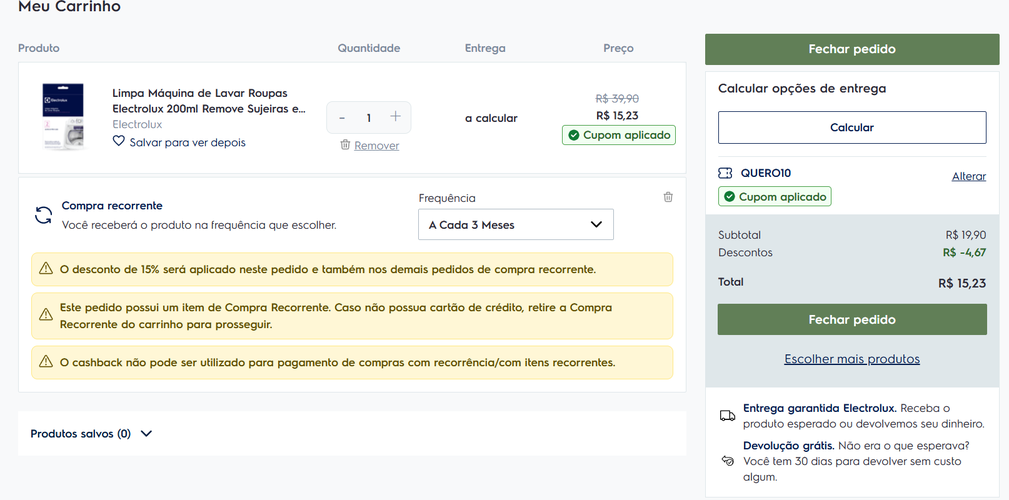
Task: Decrease quantity with the minus button
Action: pyautogui.click(x=342, y=118)
